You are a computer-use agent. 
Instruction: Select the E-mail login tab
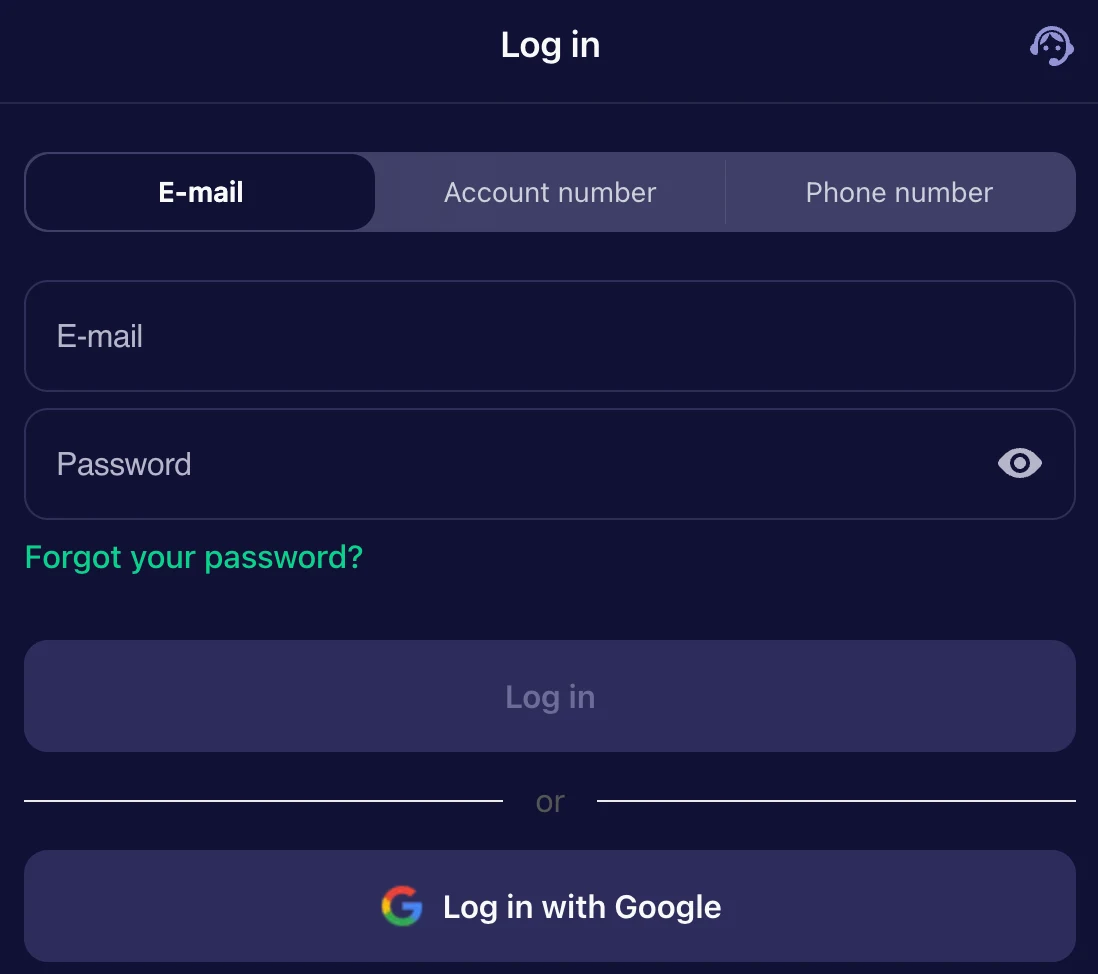point(200,192)
